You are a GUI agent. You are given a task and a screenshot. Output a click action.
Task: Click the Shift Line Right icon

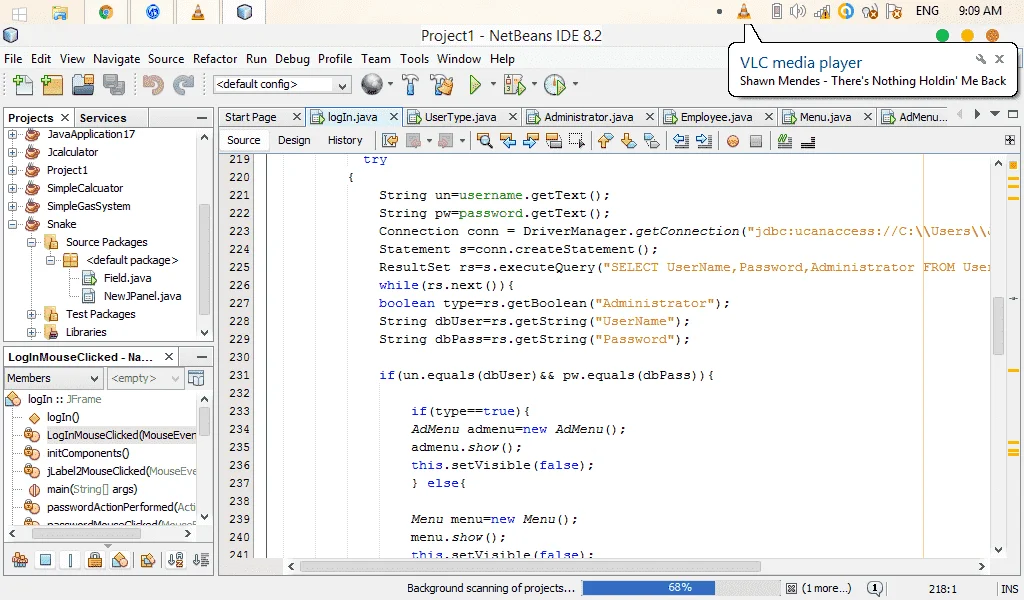703,140
